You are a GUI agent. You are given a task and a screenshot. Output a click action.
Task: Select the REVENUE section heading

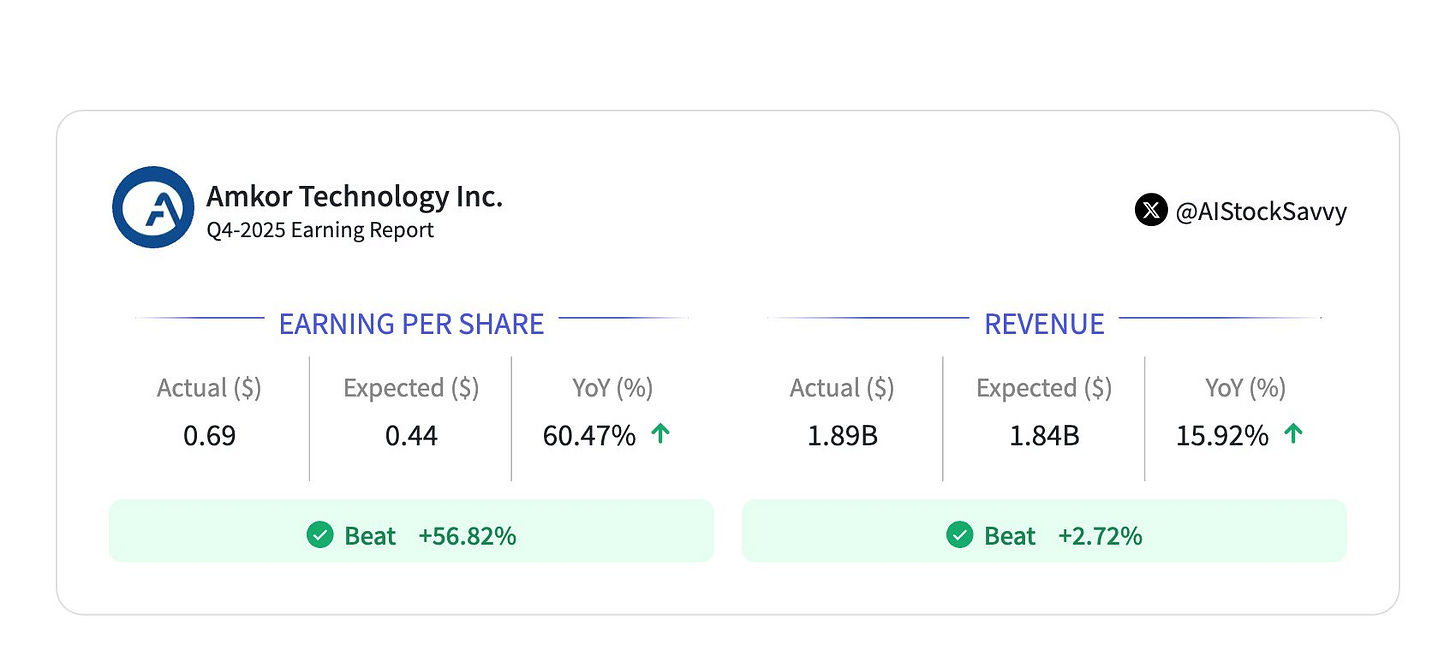[x=1044, y=324]
